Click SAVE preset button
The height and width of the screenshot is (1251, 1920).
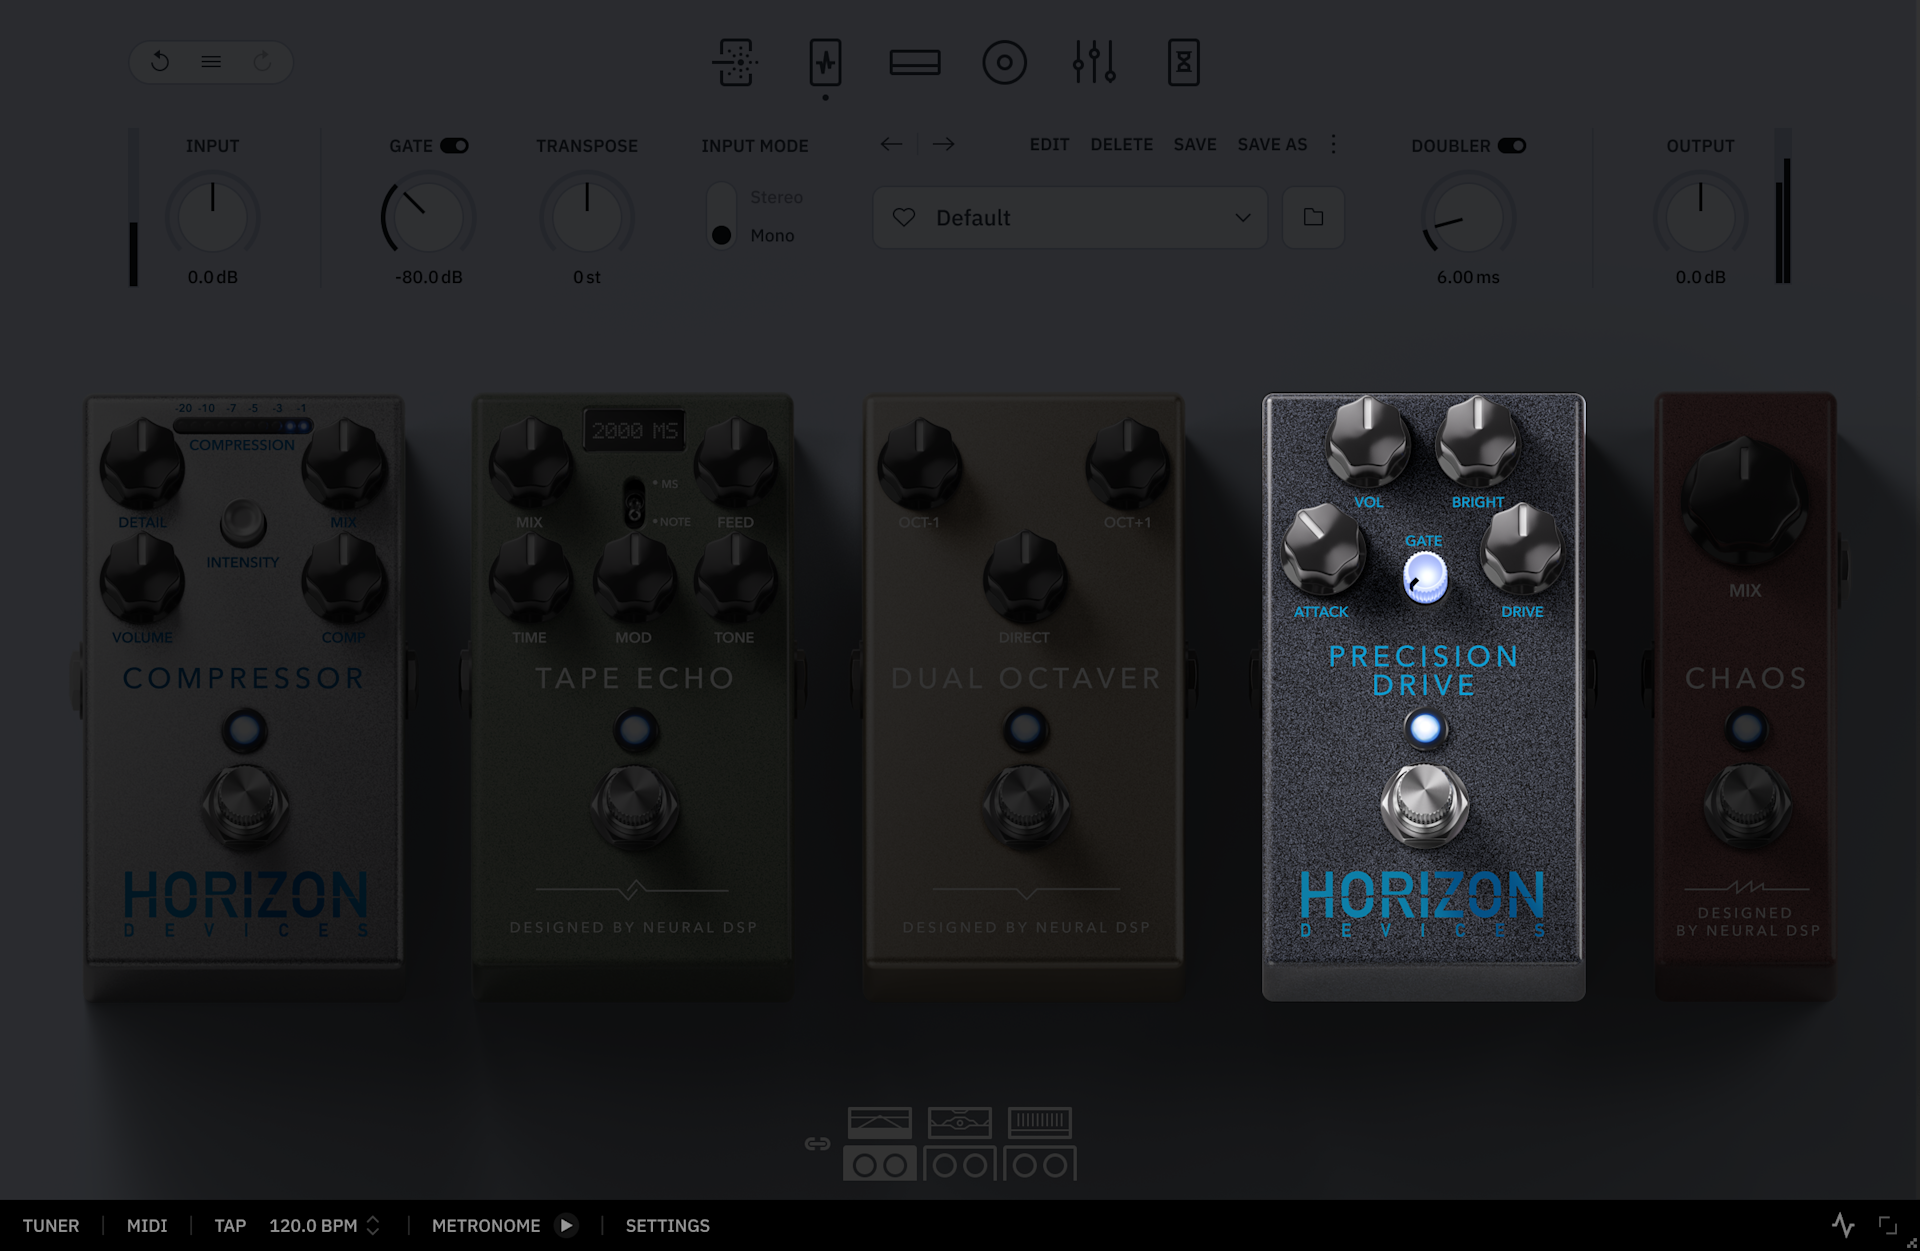coord(1195,145)
